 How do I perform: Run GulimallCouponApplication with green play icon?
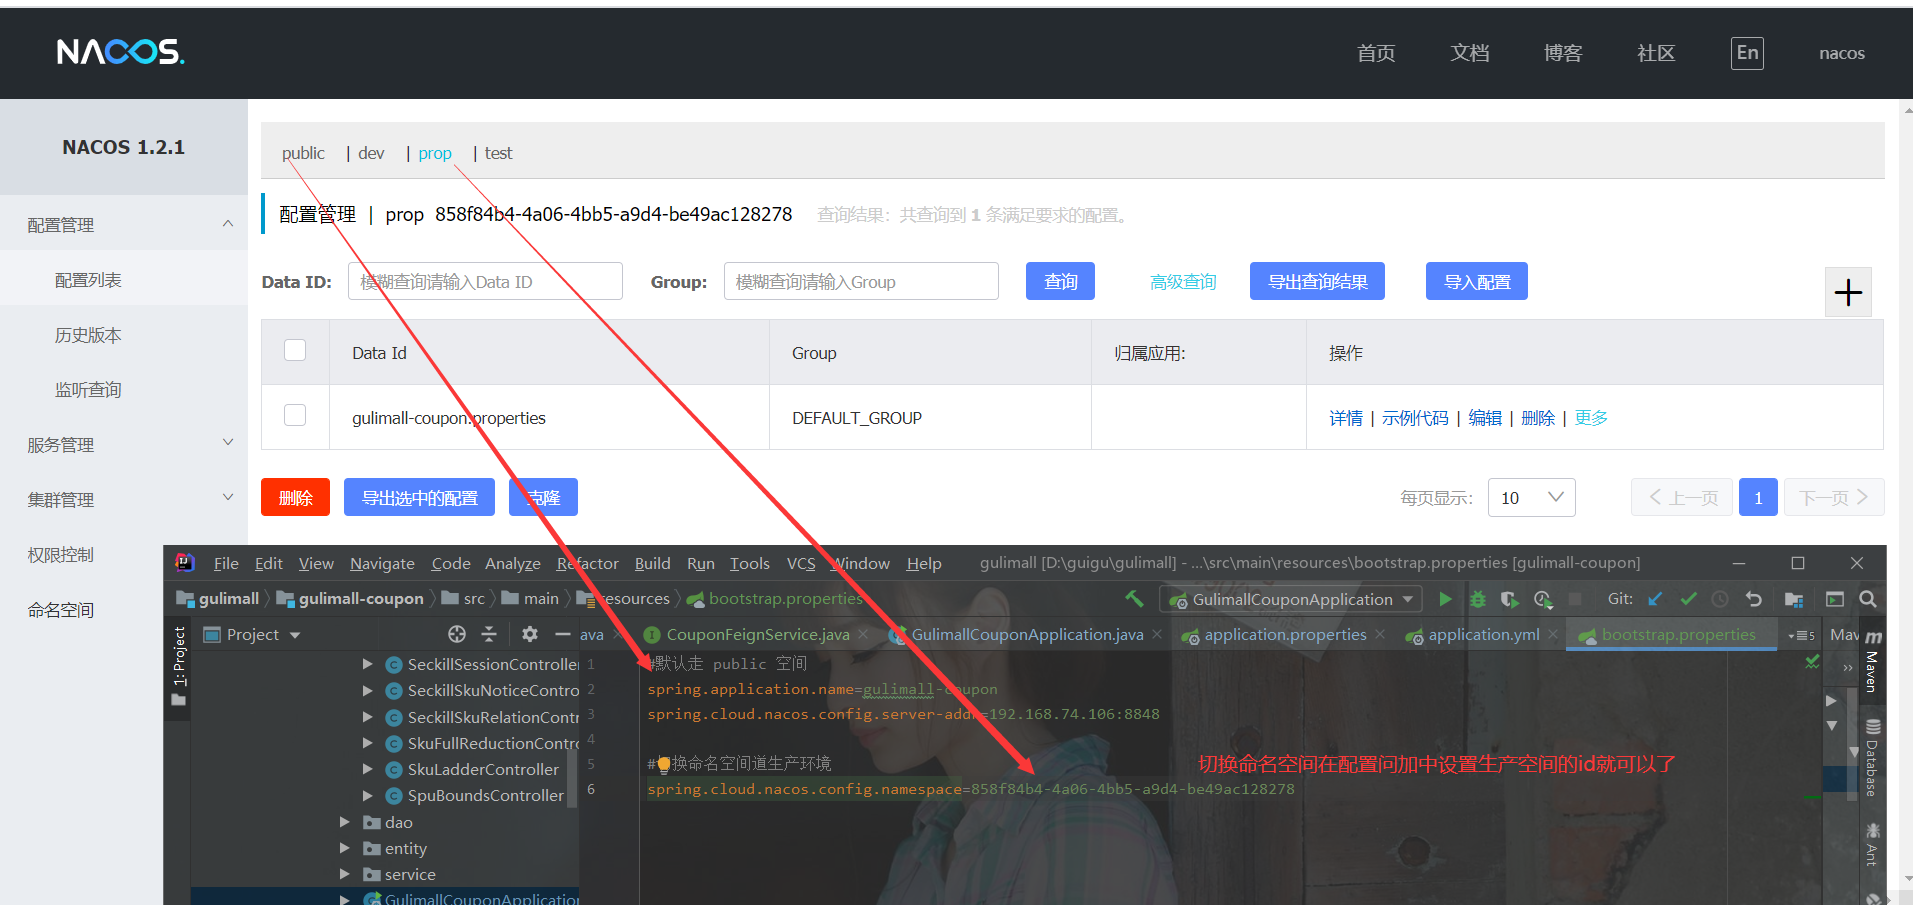(1445, 599)
